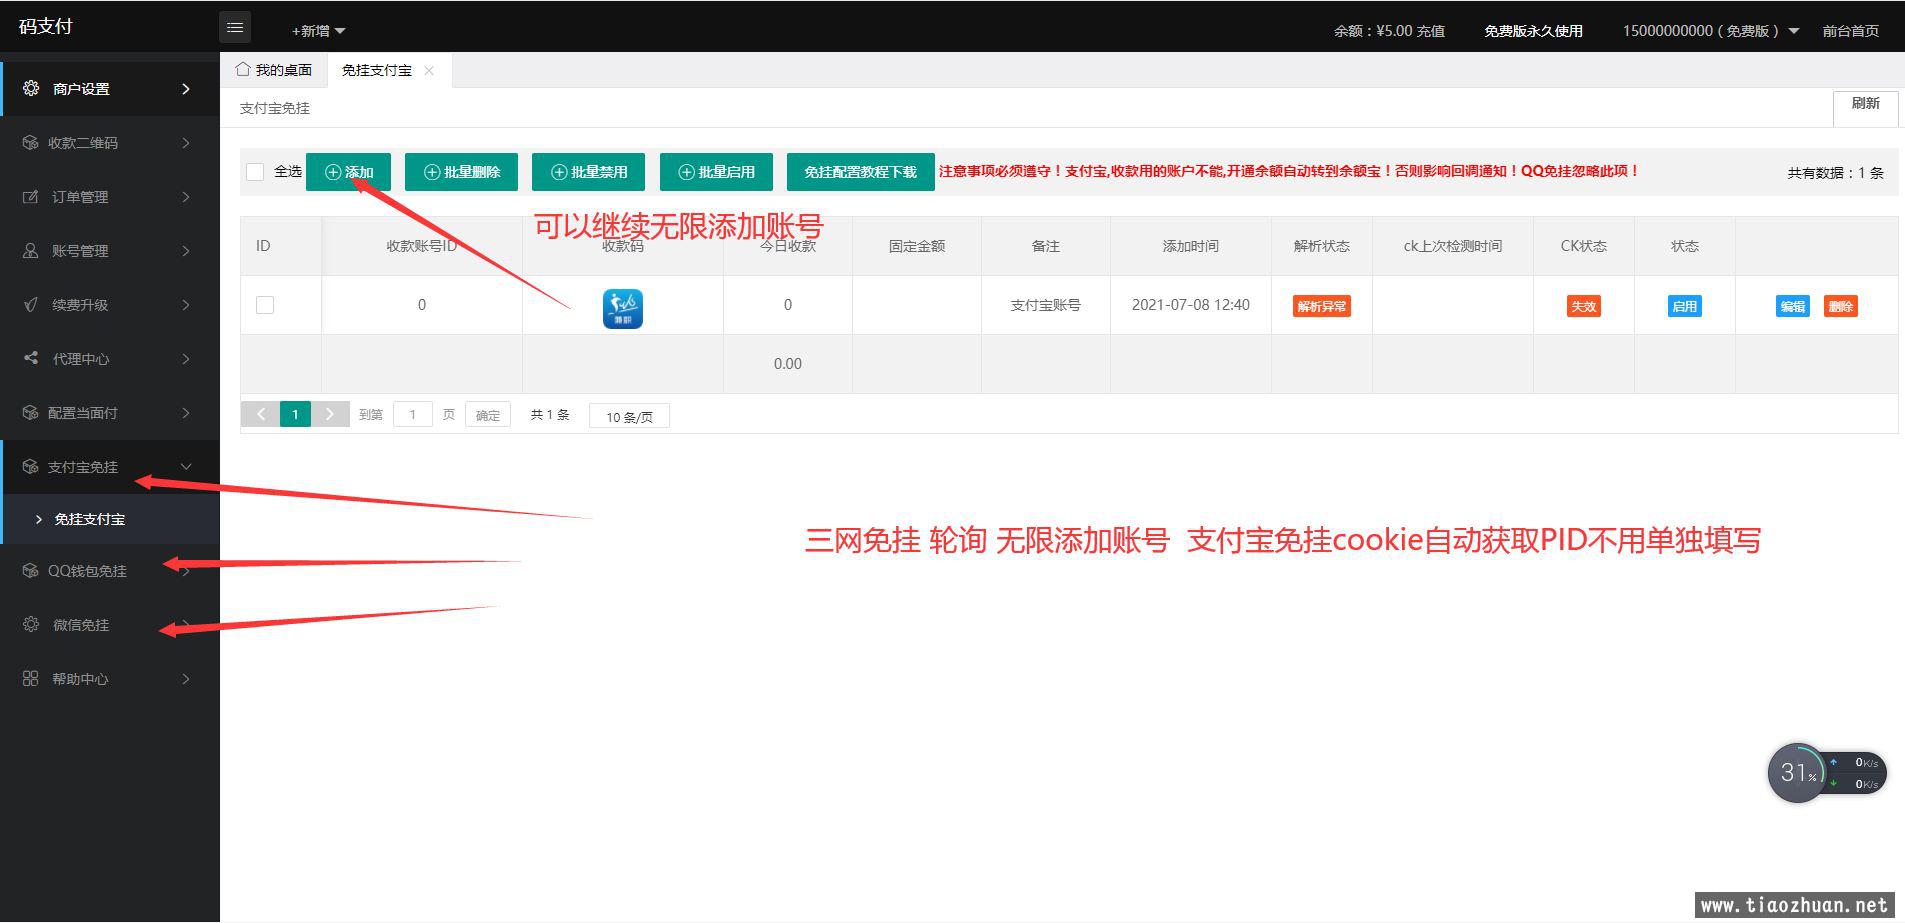Click the 订单管理 edit icon
The height and width of the screenshot is (923, 1905).
pyautogui.click(x=30, y=197)
